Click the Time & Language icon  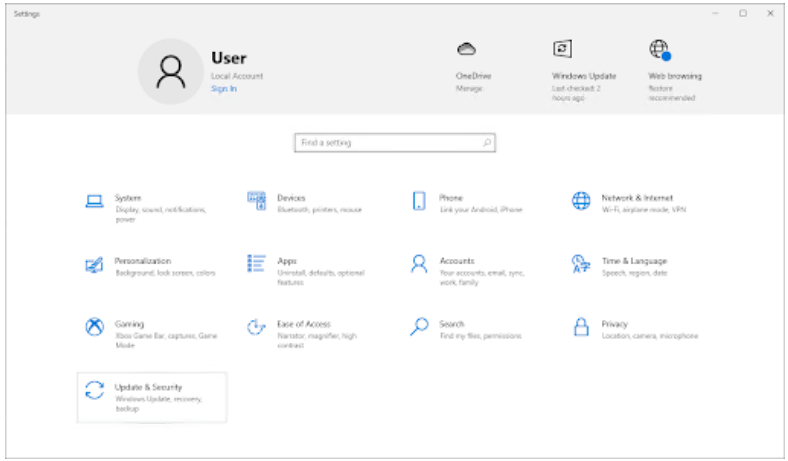click(x=581, y=264)
